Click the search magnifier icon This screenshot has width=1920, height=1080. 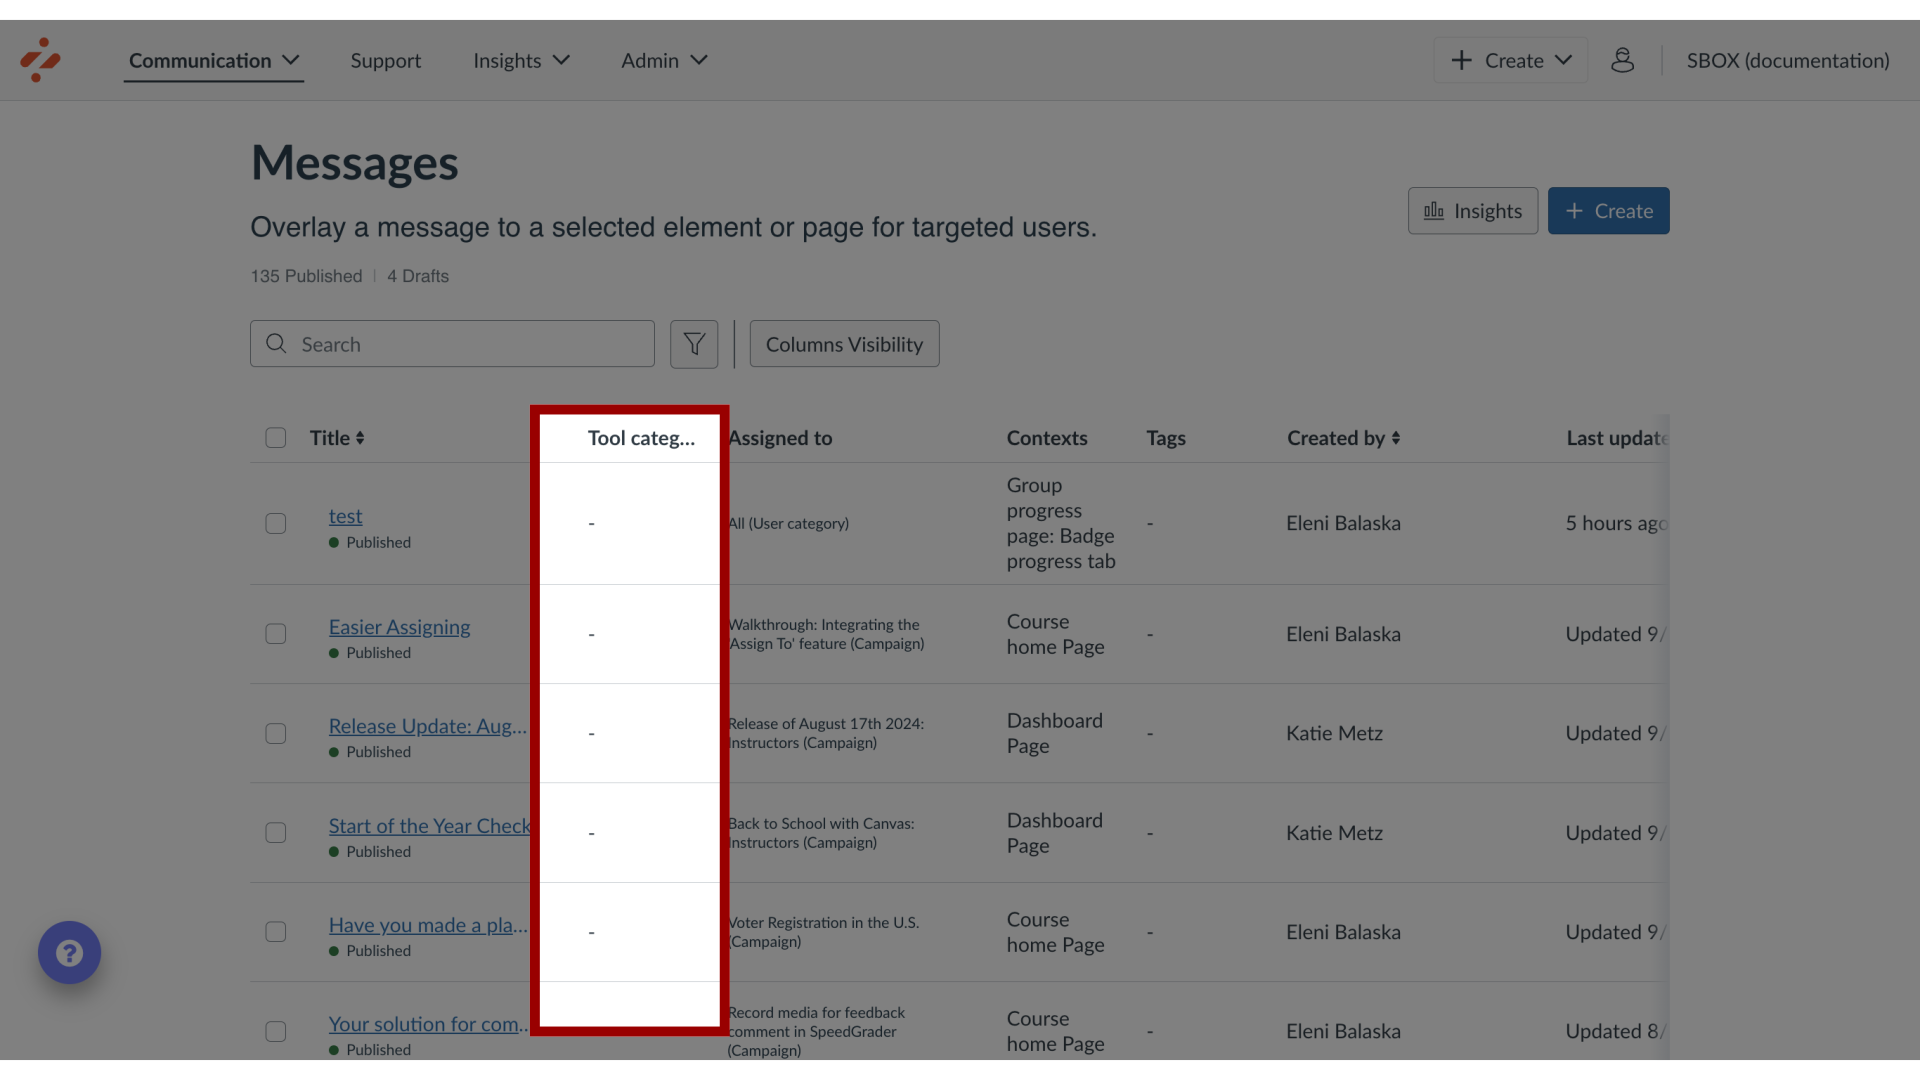pos(276,343)
